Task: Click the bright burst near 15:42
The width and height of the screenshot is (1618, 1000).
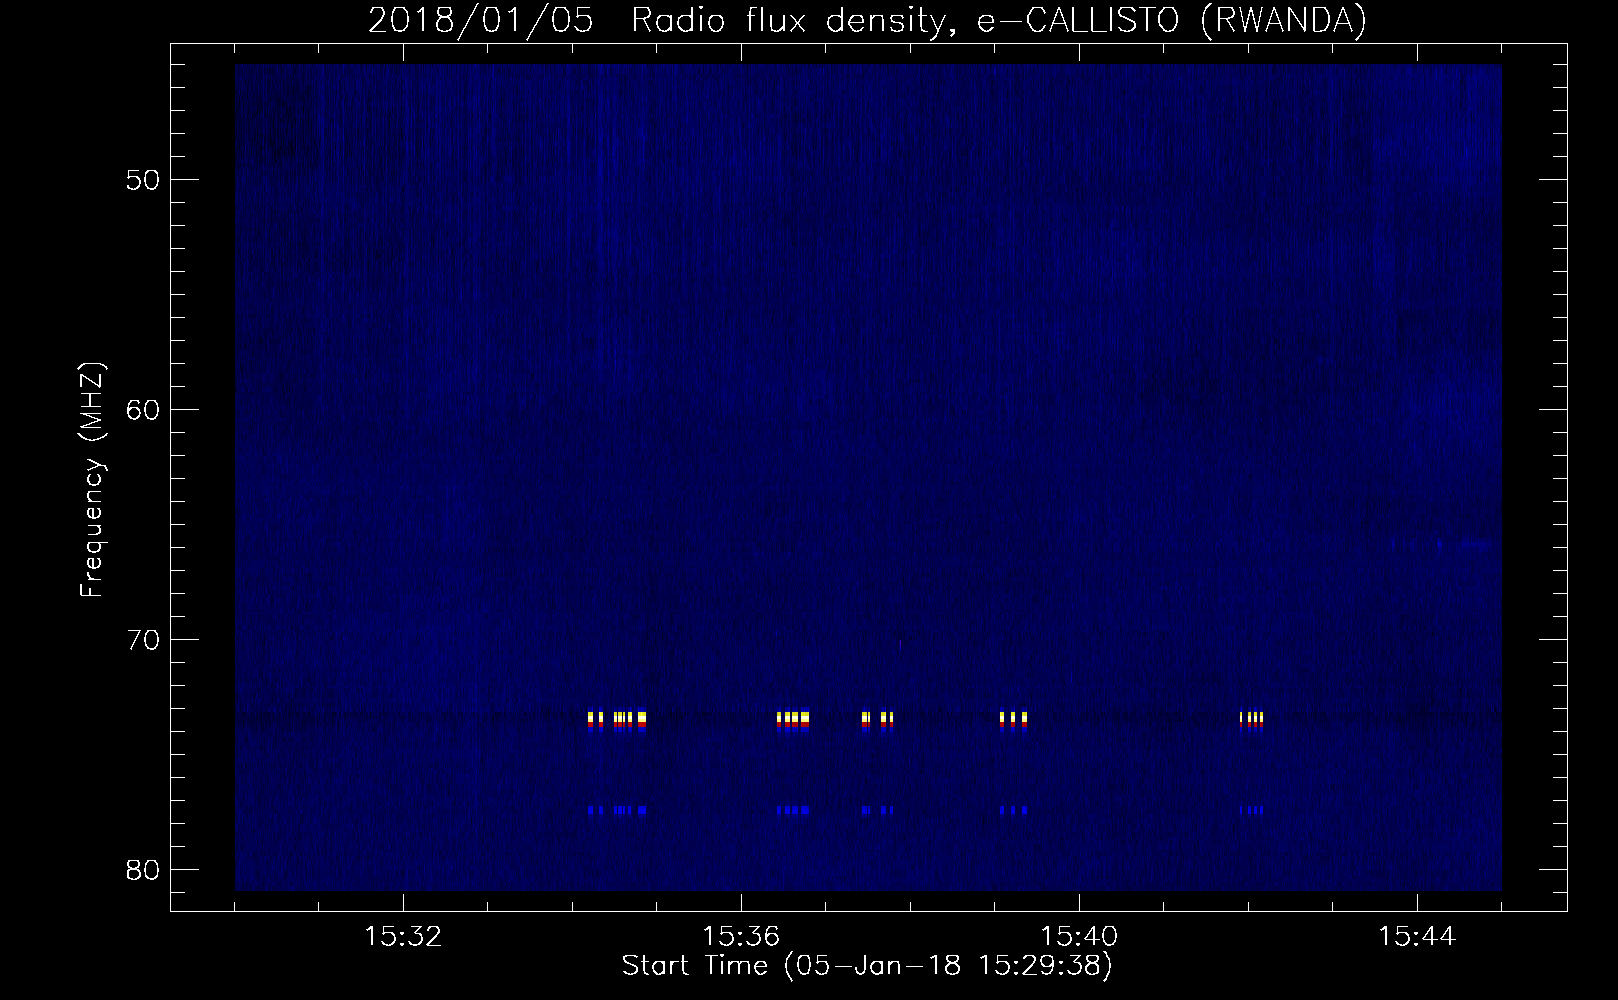Action: point(1251,721)
